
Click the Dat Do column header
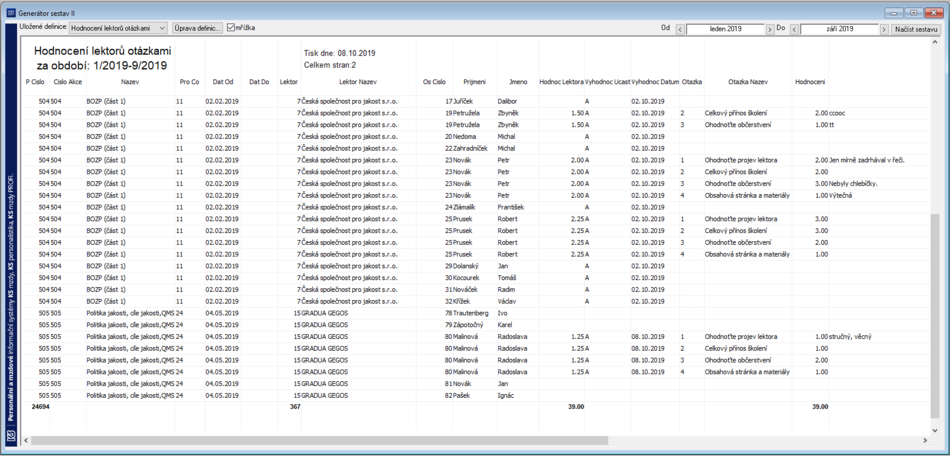(x=259, y=82)
